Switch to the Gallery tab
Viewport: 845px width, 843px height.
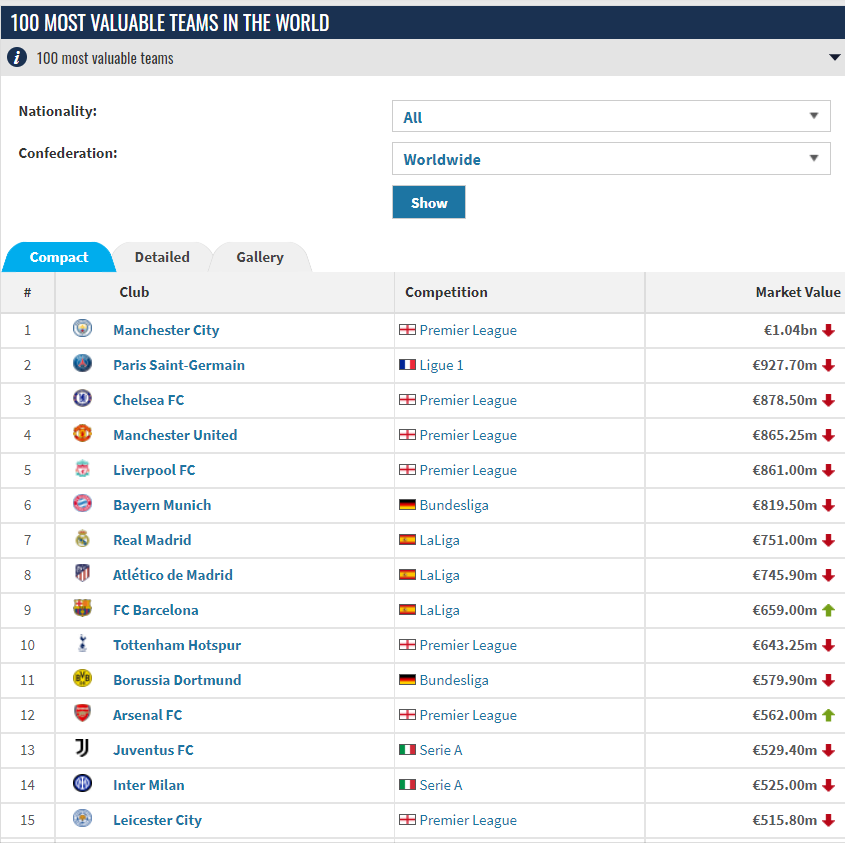click(x=260, y=257)
